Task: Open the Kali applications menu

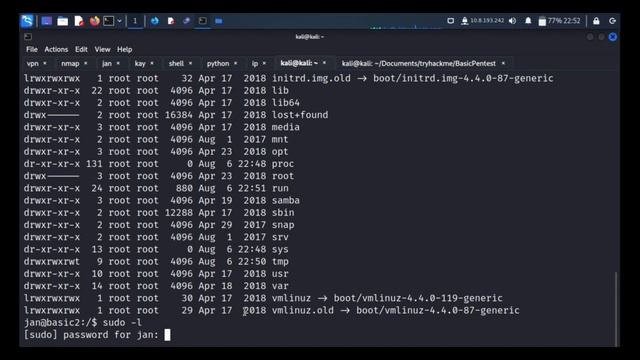Action: point(27,21)
